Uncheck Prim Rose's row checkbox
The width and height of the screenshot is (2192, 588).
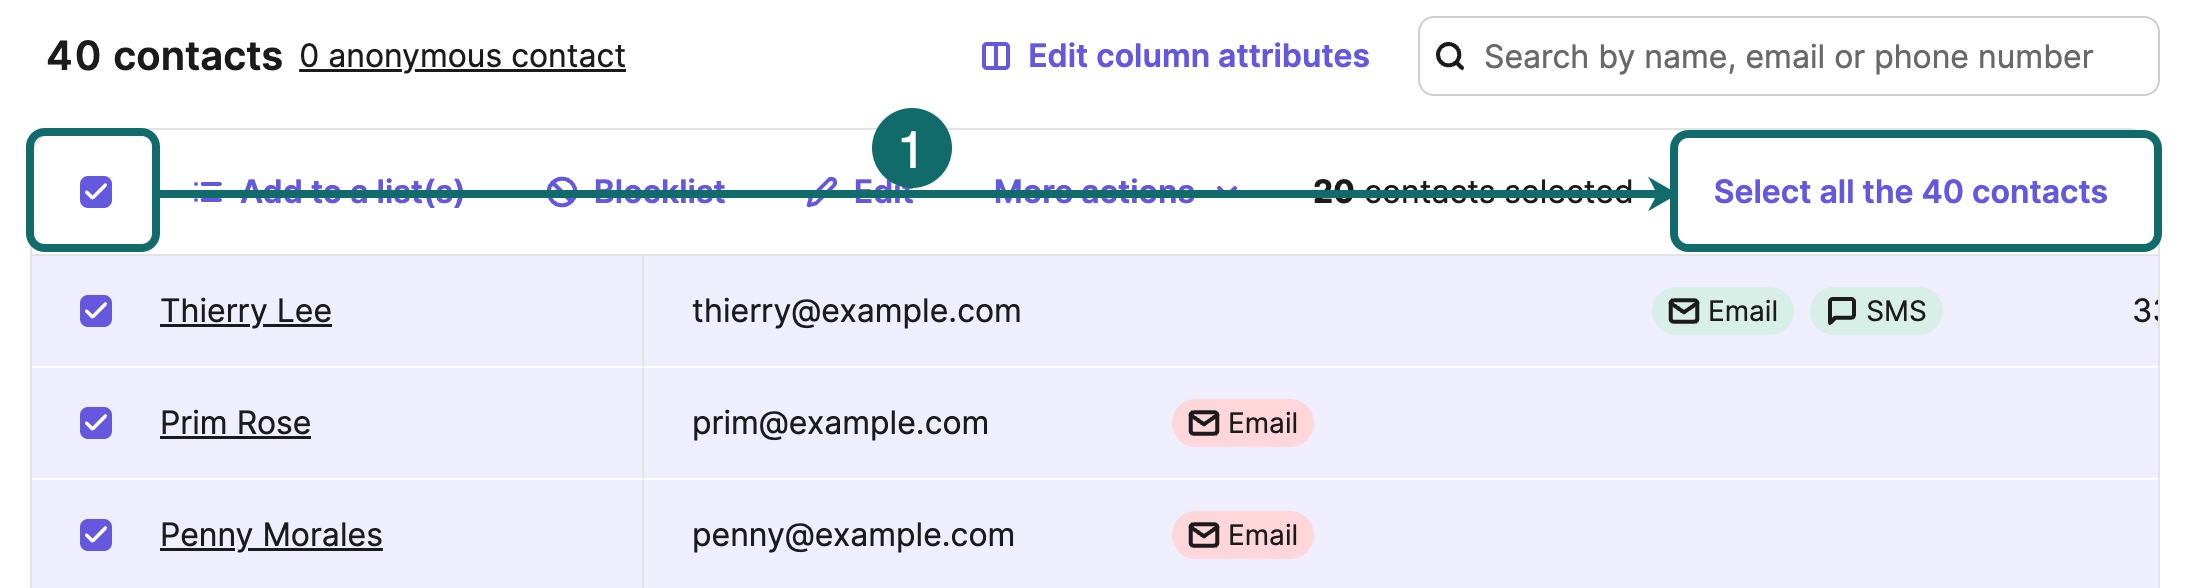click(x=95, y=423)
